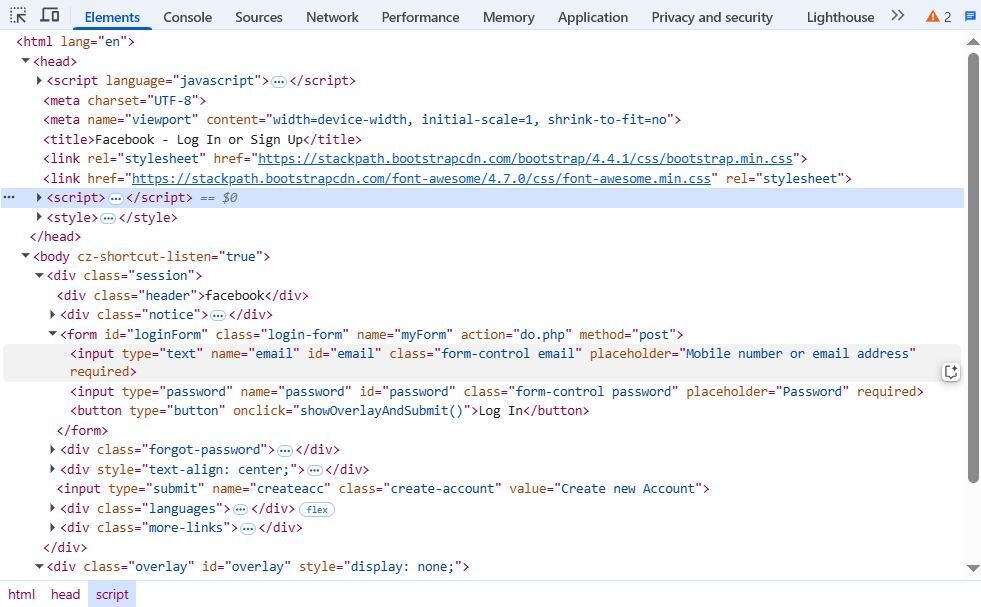Expand the ellipsis in the style tag
Screen dimensions: 981x607
(108, 218)
